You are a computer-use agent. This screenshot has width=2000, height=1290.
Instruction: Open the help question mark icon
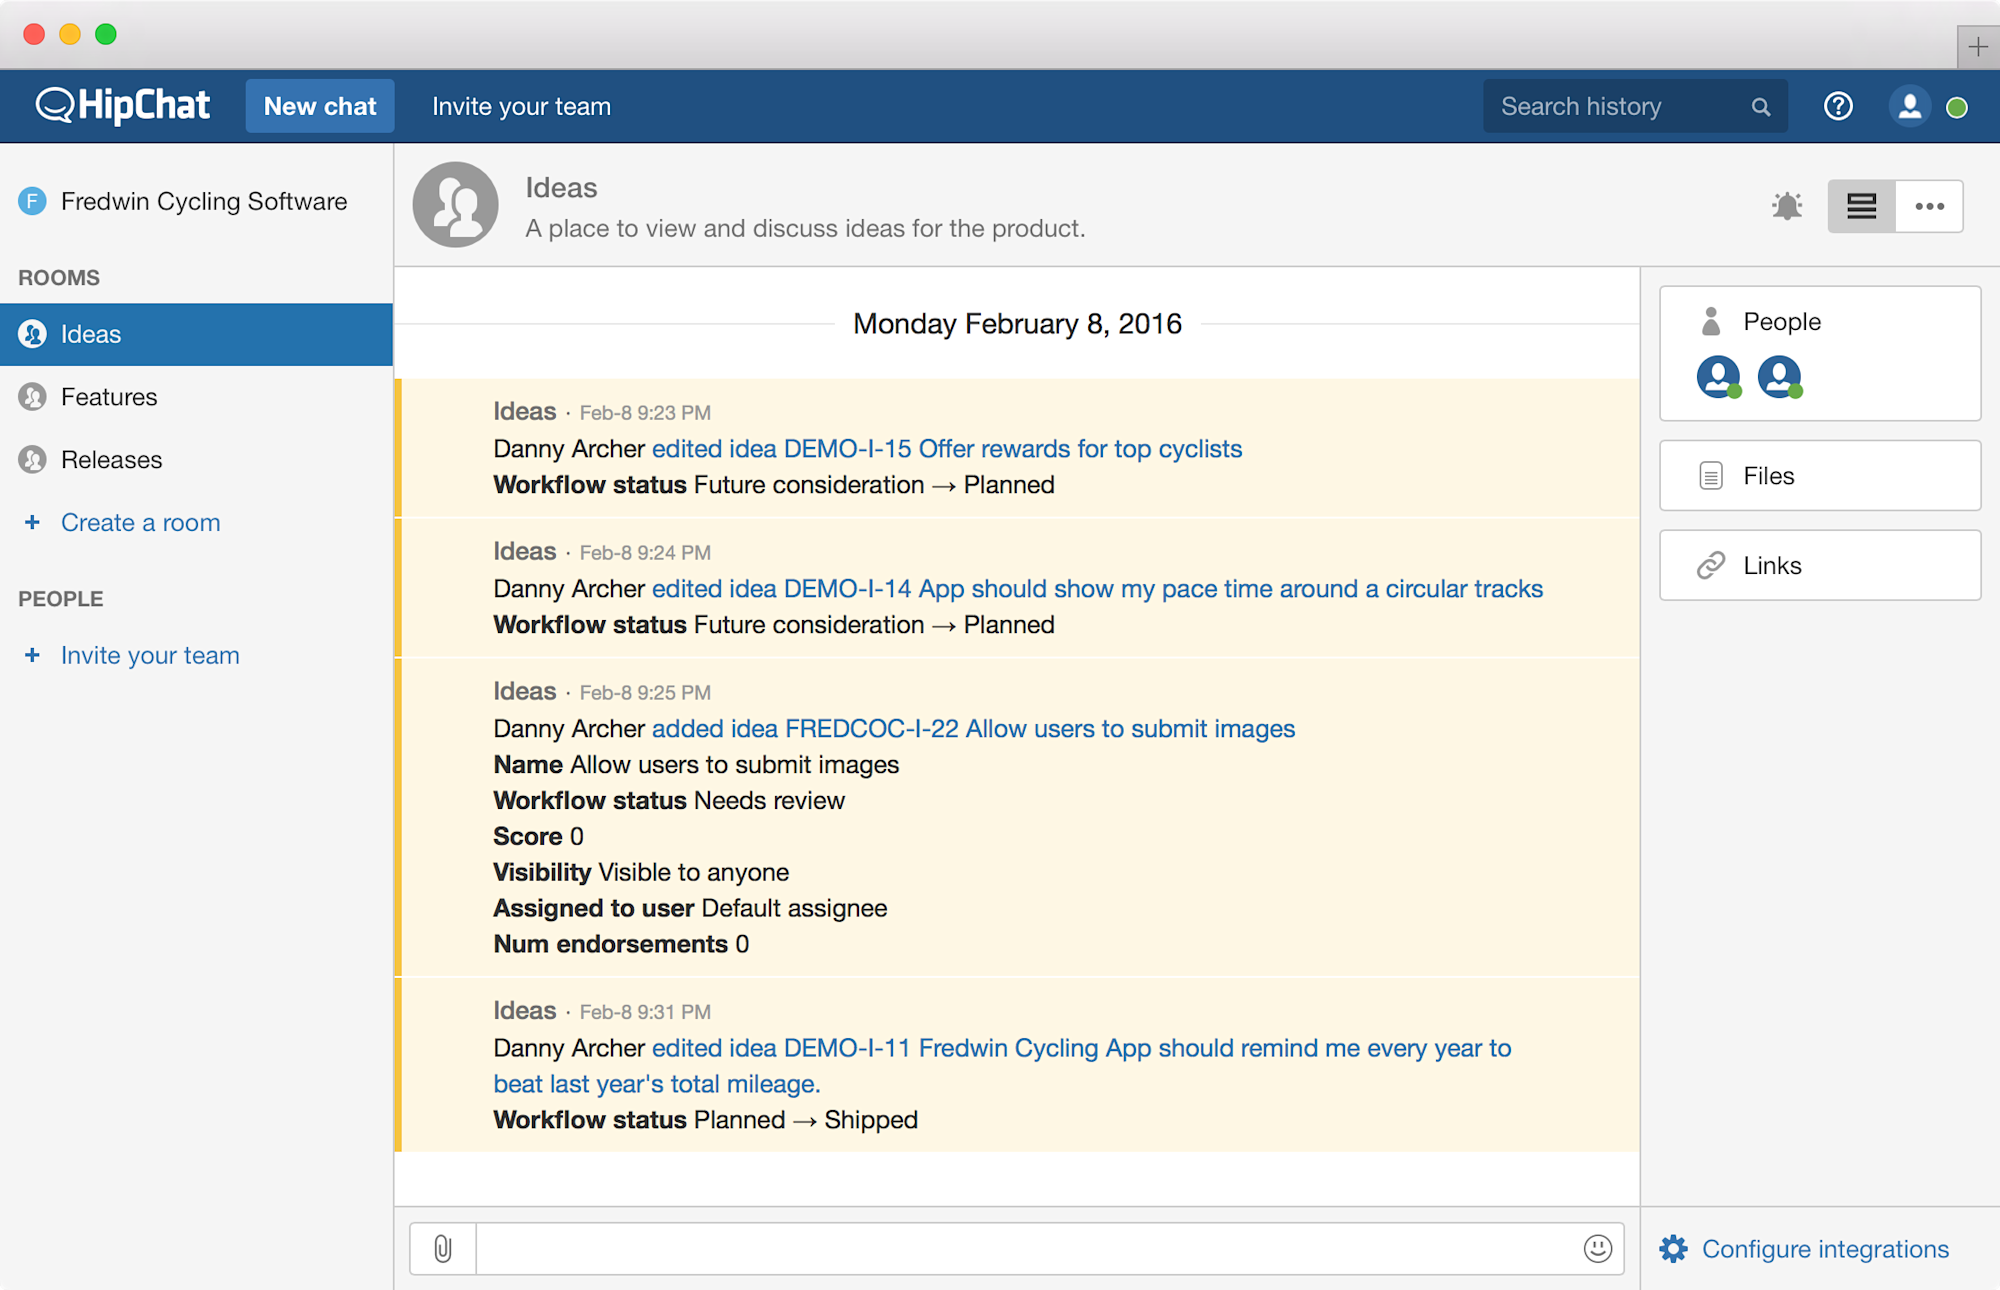[1838, 106]
